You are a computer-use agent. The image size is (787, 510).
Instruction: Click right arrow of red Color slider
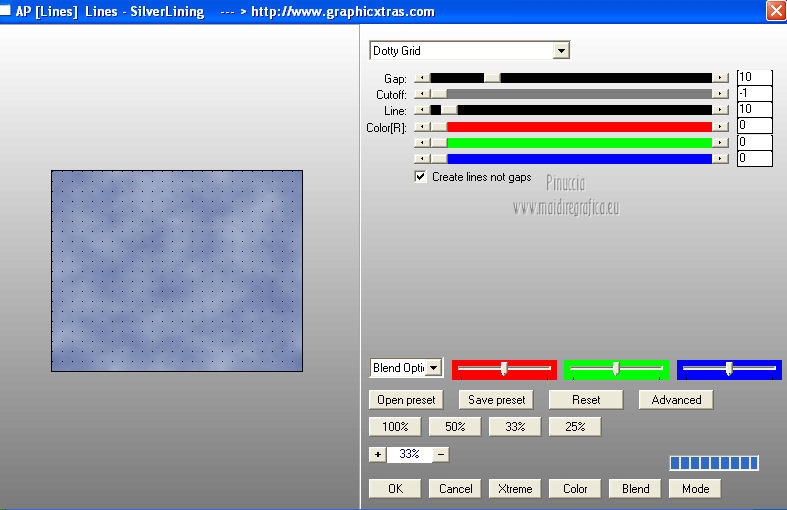(x=720, y=126)
